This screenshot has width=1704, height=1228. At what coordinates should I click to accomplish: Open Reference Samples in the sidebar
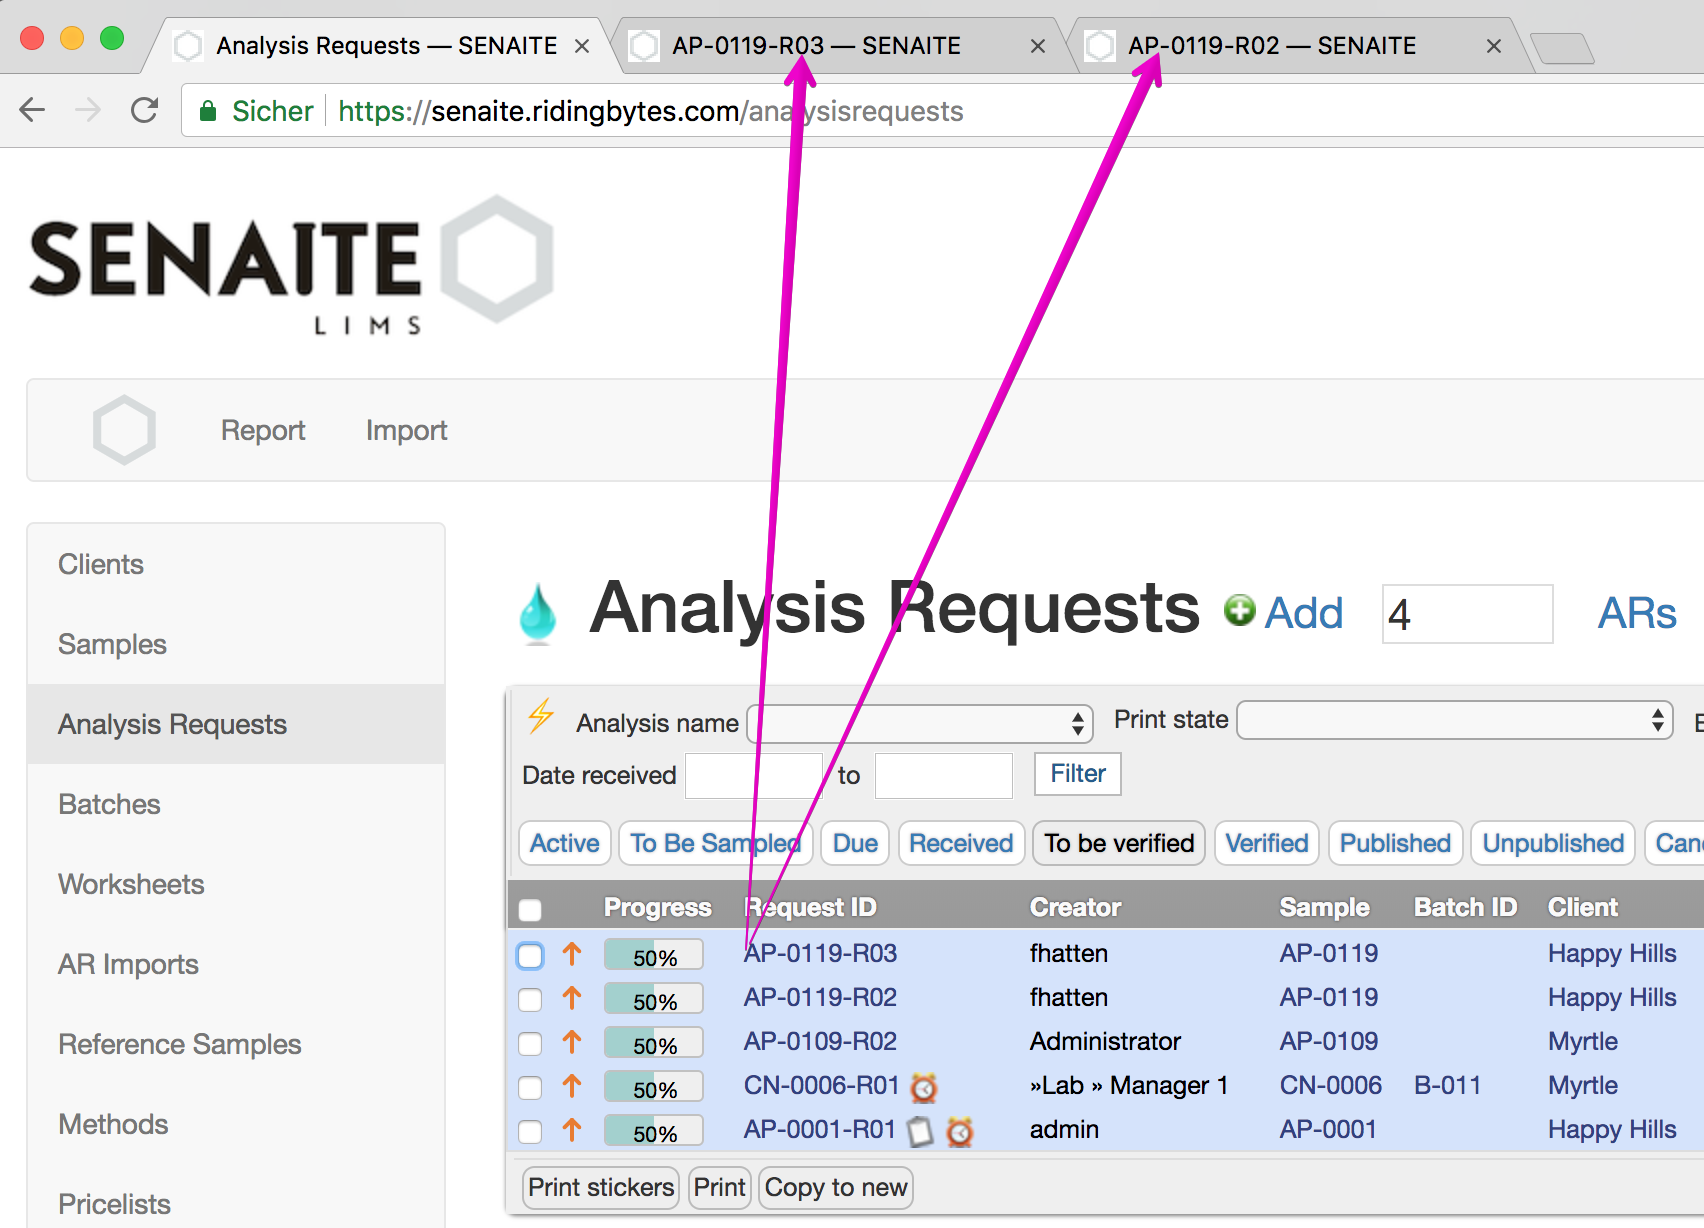pyautogui.click(x=236, y=1044)
